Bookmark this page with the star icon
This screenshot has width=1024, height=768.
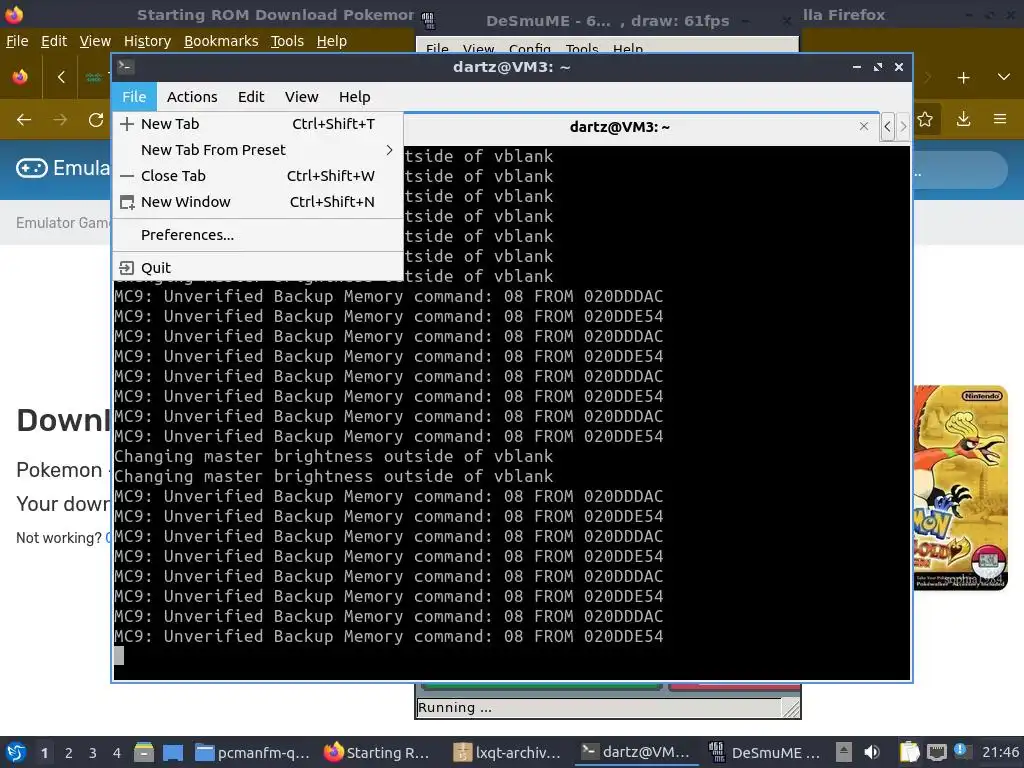click(925, 120)
